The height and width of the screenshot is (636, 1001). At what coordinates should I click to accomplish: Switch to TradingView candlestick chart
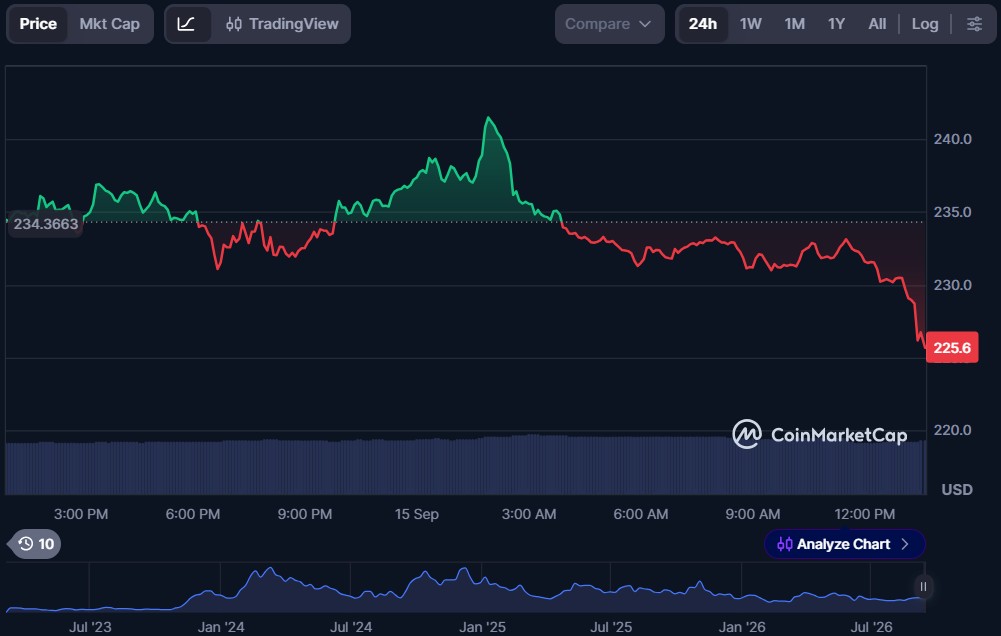click(x=282, y=24)
